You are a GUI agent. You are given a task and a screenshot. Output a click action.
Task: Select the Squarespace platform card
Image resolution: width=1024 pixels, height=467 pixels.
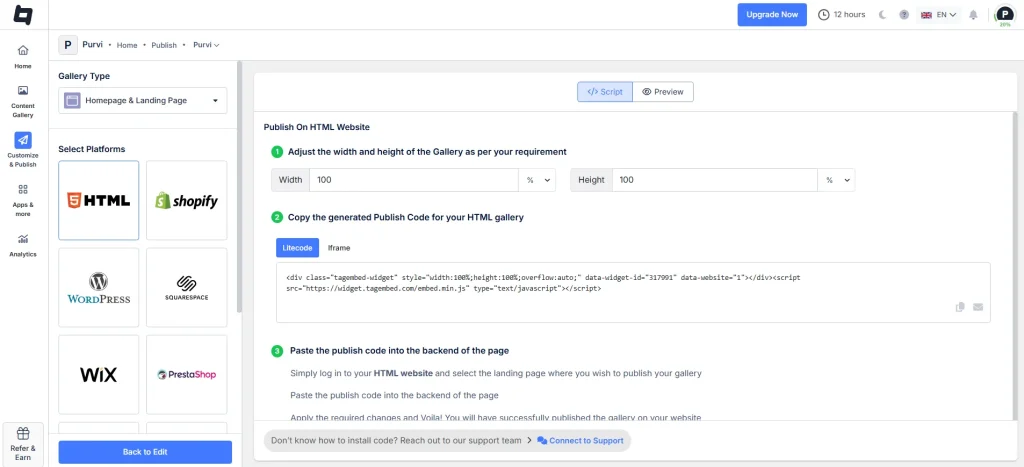click(187, 287)
